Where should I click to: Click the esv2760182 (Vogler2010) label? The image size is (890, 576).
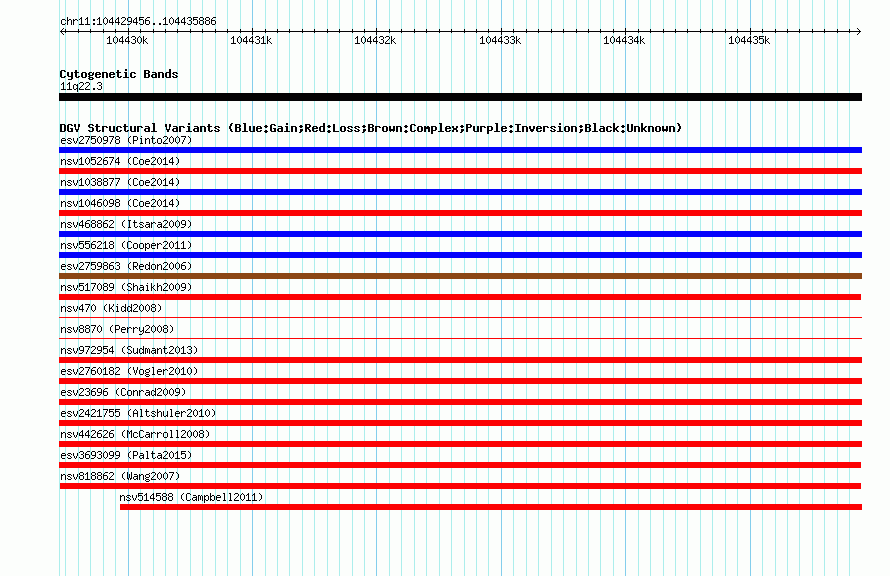[x=129, y=371]
